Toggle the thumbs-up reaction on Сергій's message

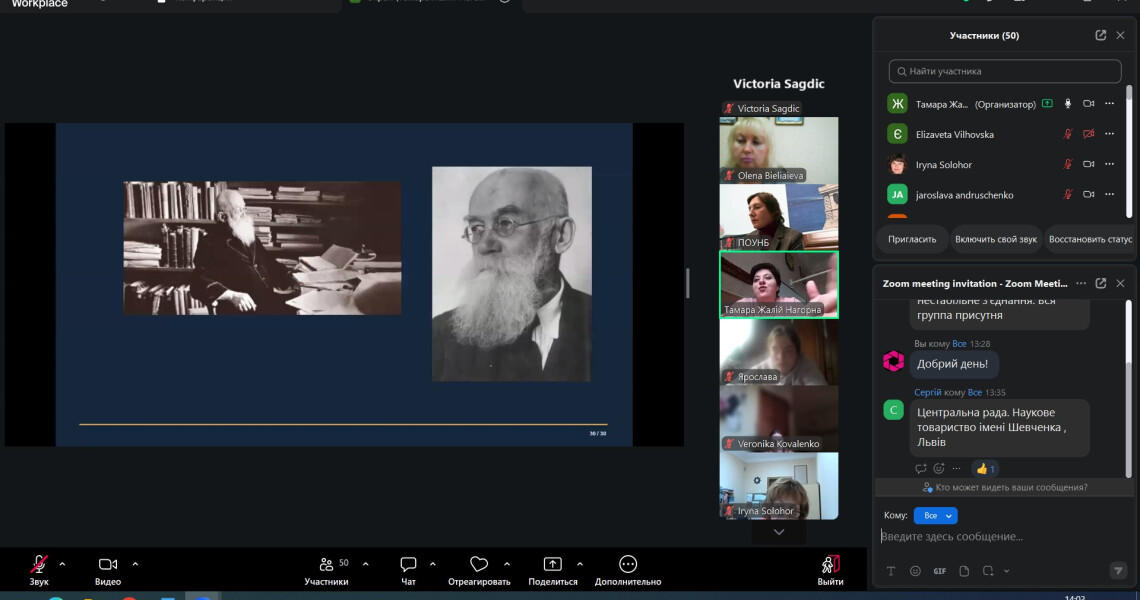[985, 469]
